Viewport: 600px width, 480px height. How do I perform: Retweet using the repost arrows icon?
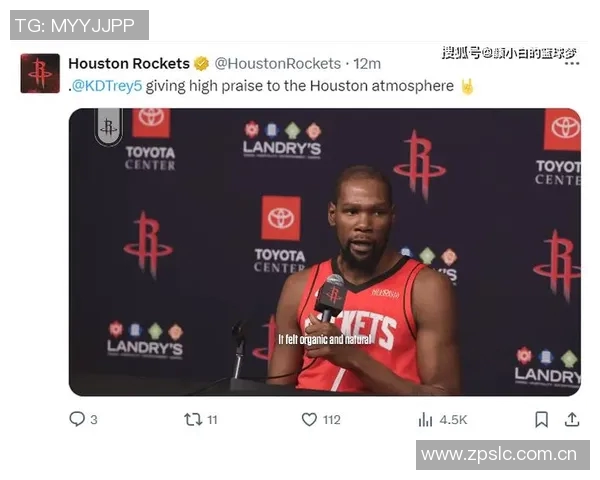[x=193, y=420]
